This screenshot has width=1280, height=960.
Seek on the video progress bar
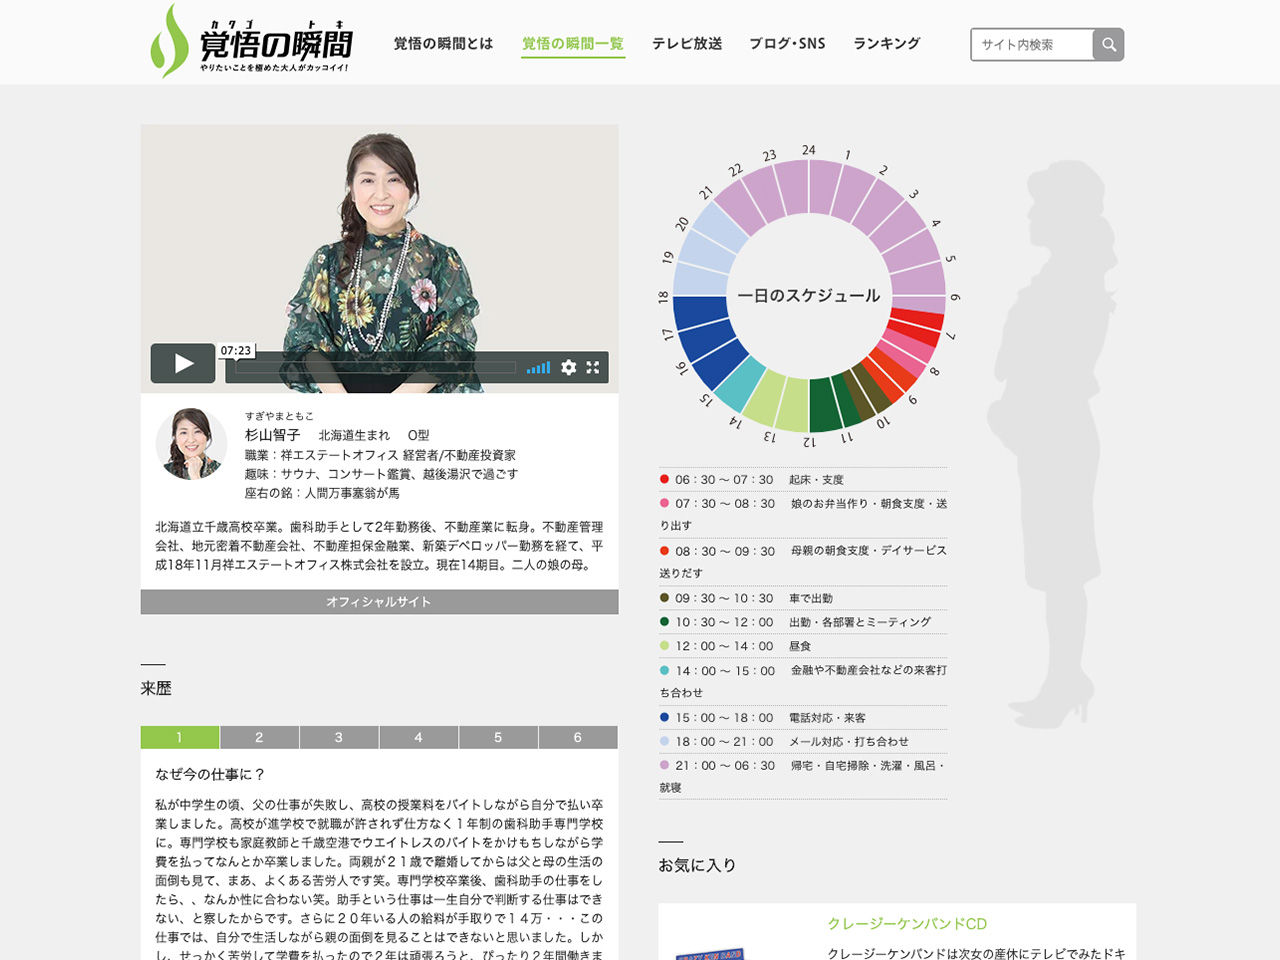coord(376,367)
